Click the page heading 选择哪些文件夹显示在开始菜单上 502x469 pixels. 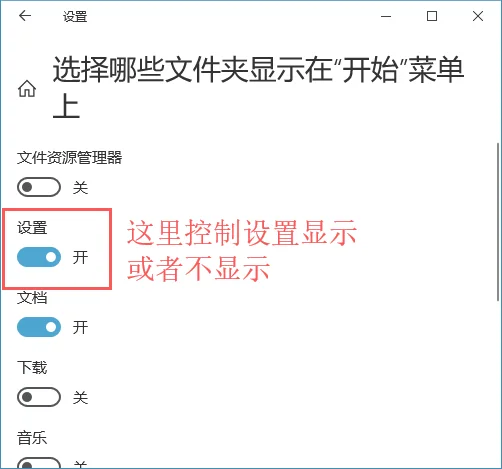tap(258, 87)
